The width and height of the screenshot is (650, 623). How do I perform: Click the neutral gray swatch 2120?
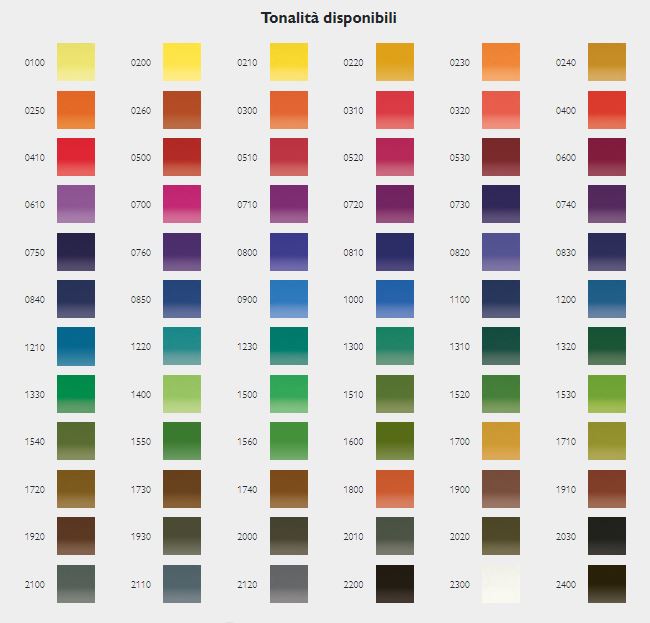tap(289, 584)
